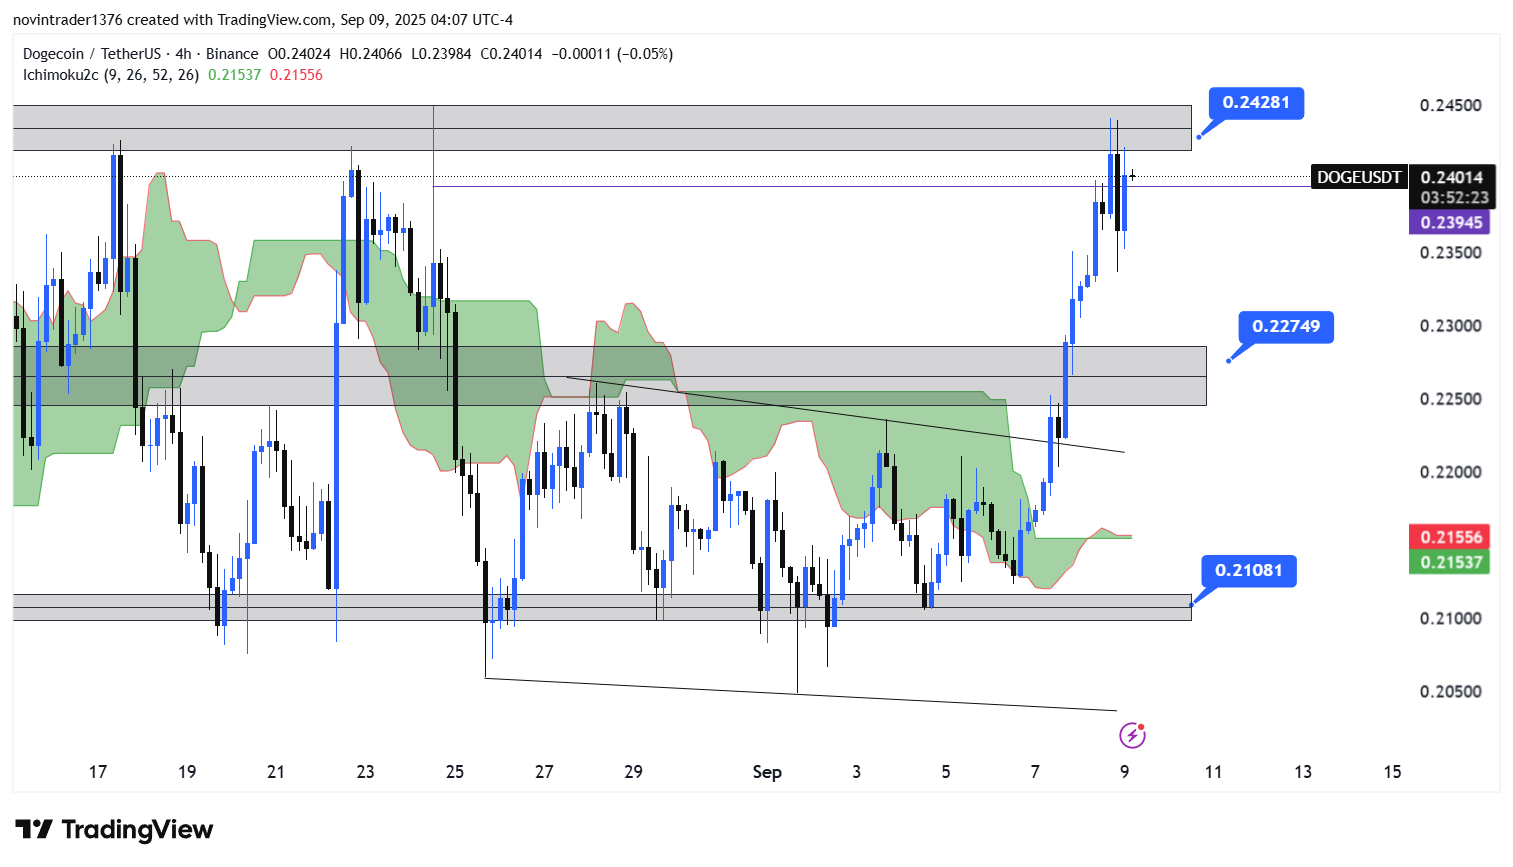Viewport: 1513px width, 867px height.
Task: Click the current price 0.24014 label
Action: 1452,177
